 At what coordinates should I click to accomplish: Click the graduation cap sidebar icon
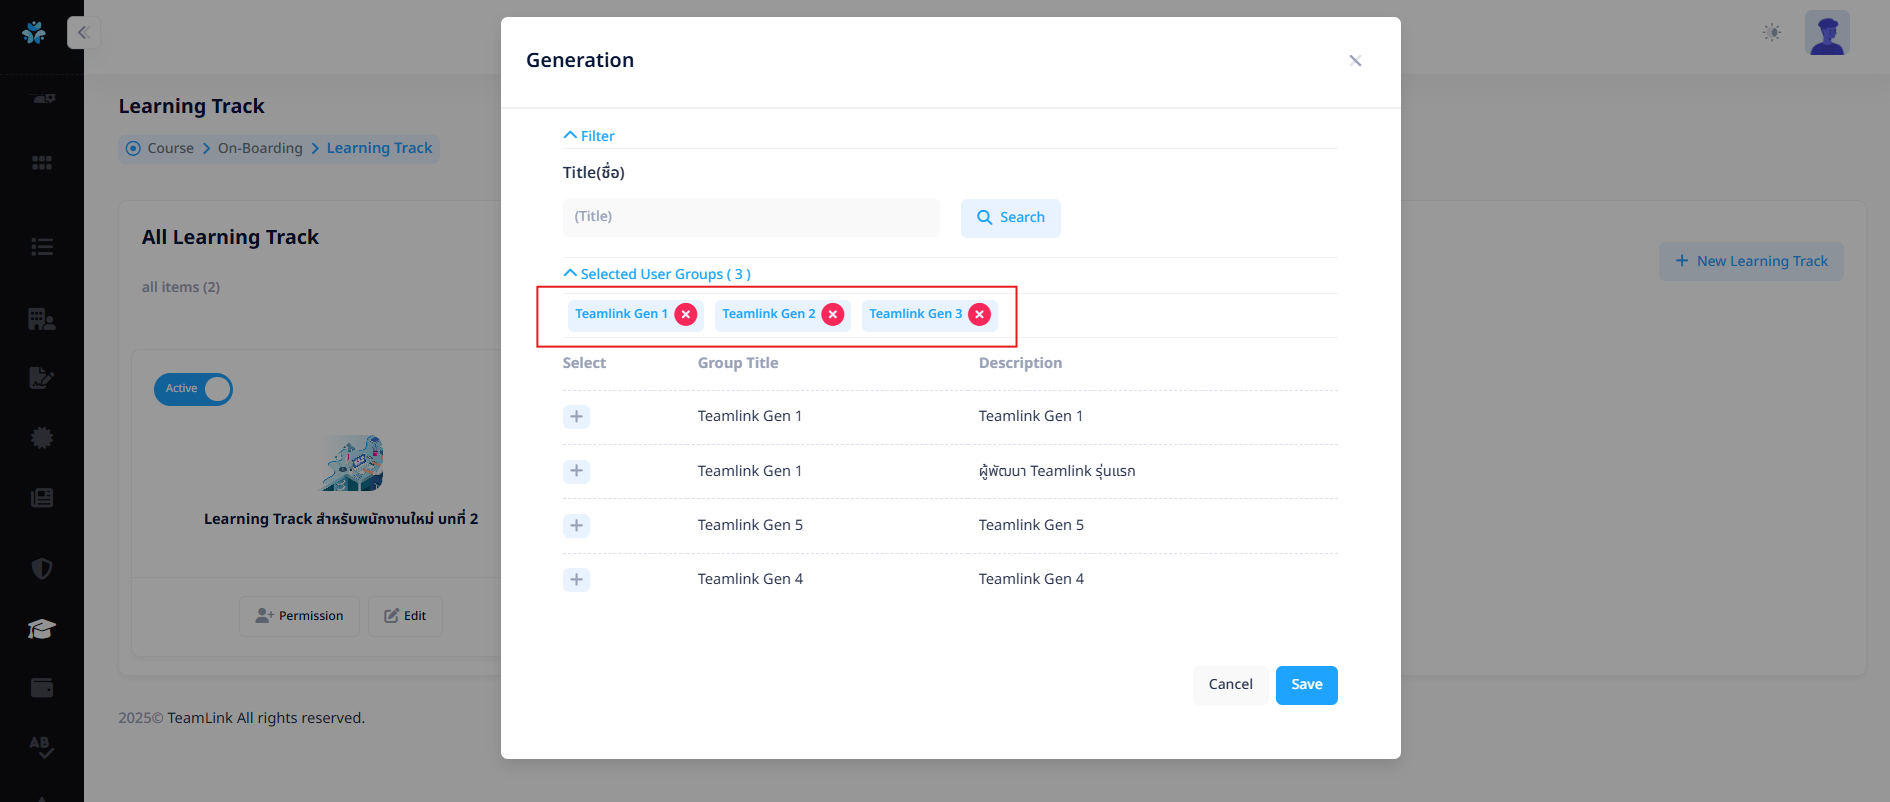point(41,629)
